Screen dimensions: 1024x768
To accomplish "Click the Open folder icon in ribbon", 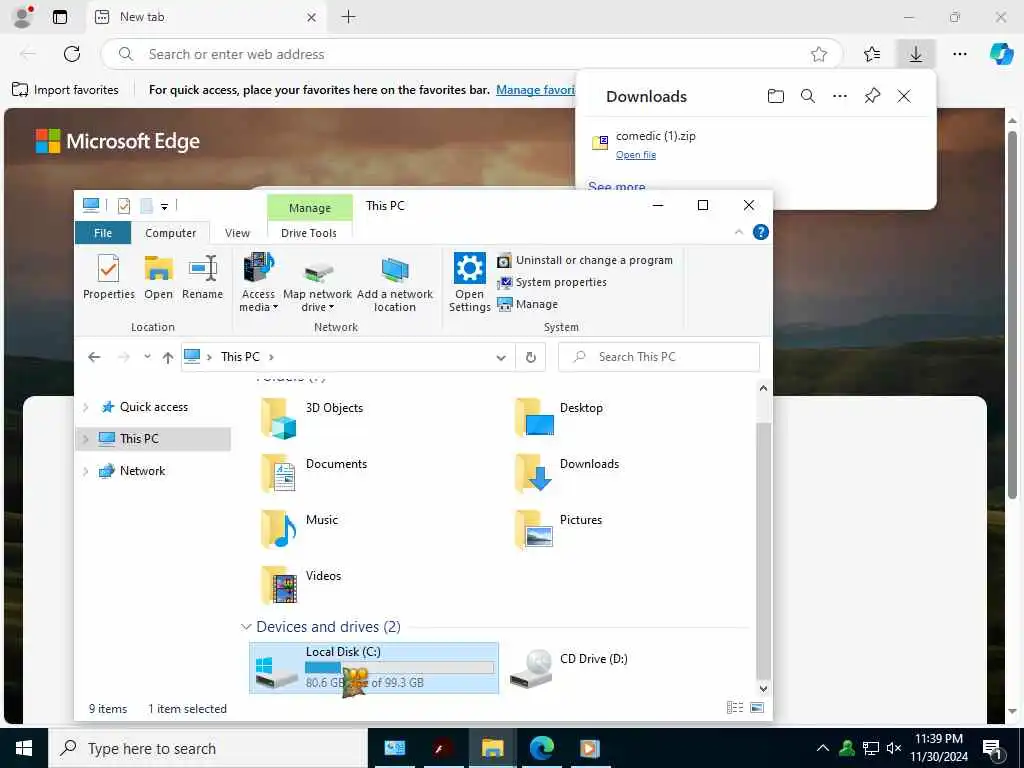I will tap(158, 277).
